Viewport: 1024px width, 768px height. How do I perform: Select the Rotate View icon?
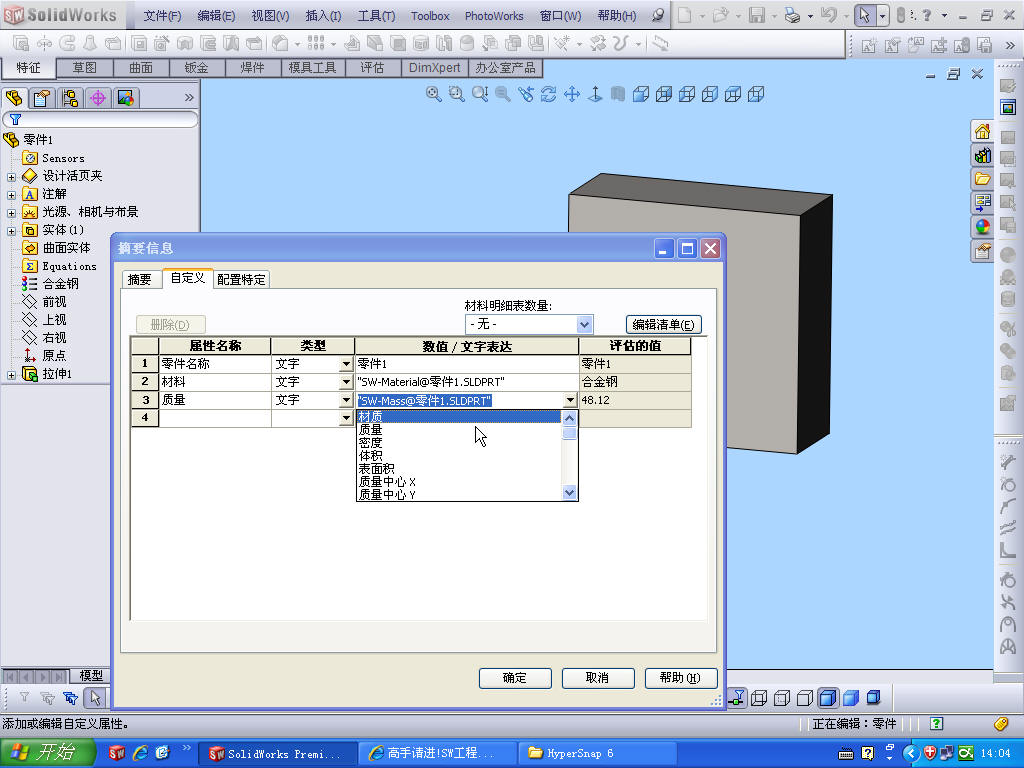(x=549, y=94)
